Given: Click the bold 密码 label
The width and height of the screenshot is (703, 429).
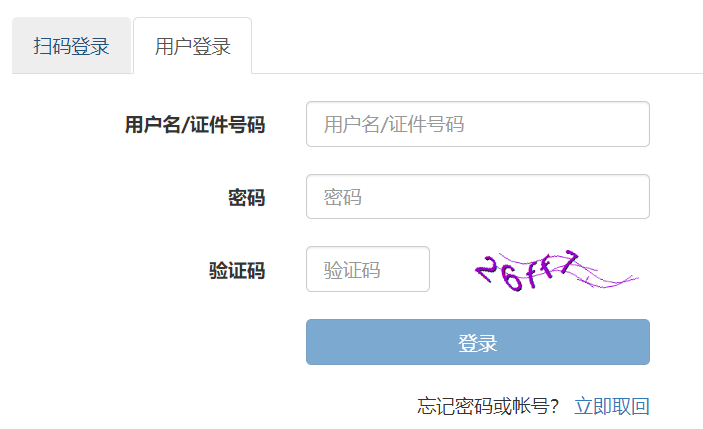Looking at the screenshot, I should pos(246,198).
